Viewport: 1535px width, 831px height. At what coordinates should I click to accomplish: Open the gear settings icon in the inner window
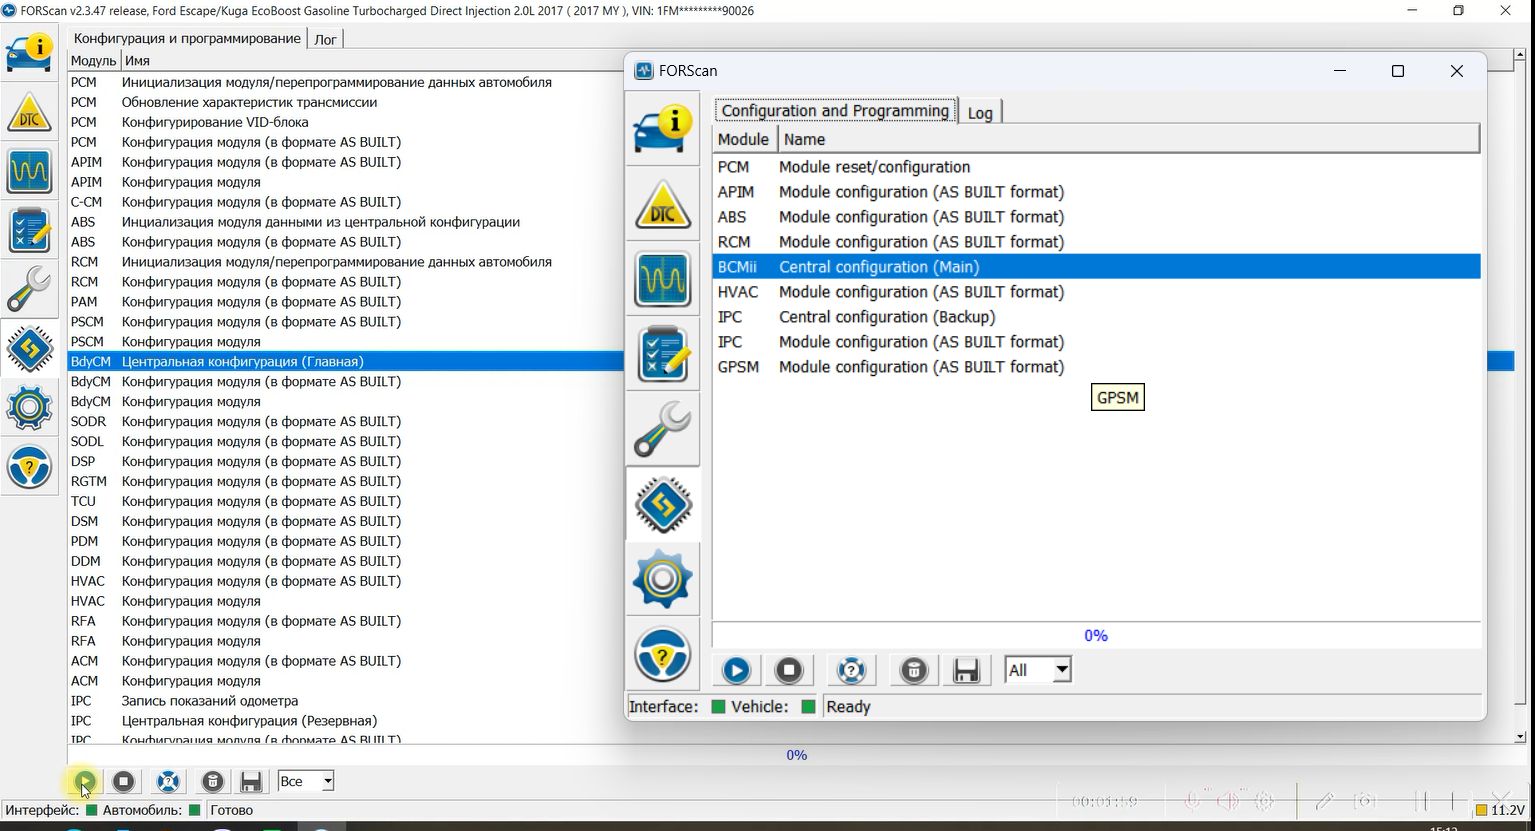click(662, 578)
